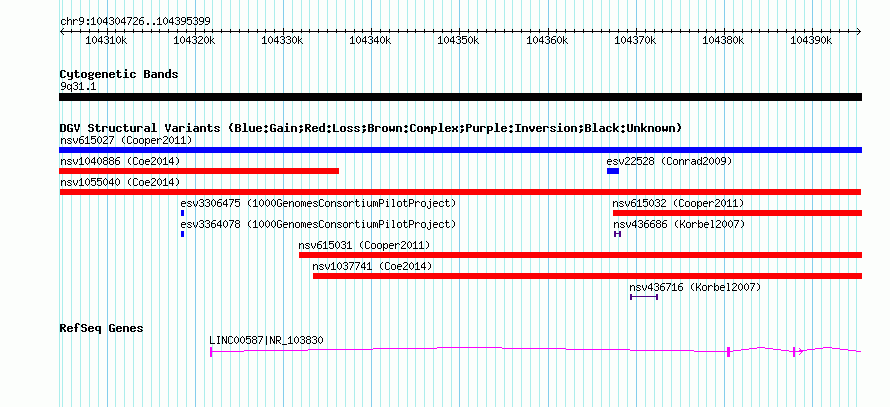Click the small esv3364078 blue marker
The width and height of the screenshot is (890, 407).
(x=182, y=234)
